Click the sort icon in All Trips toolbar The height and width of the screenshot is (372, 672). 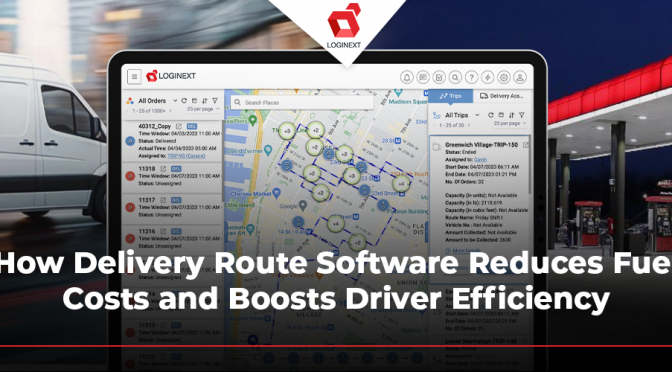[511, 115]
